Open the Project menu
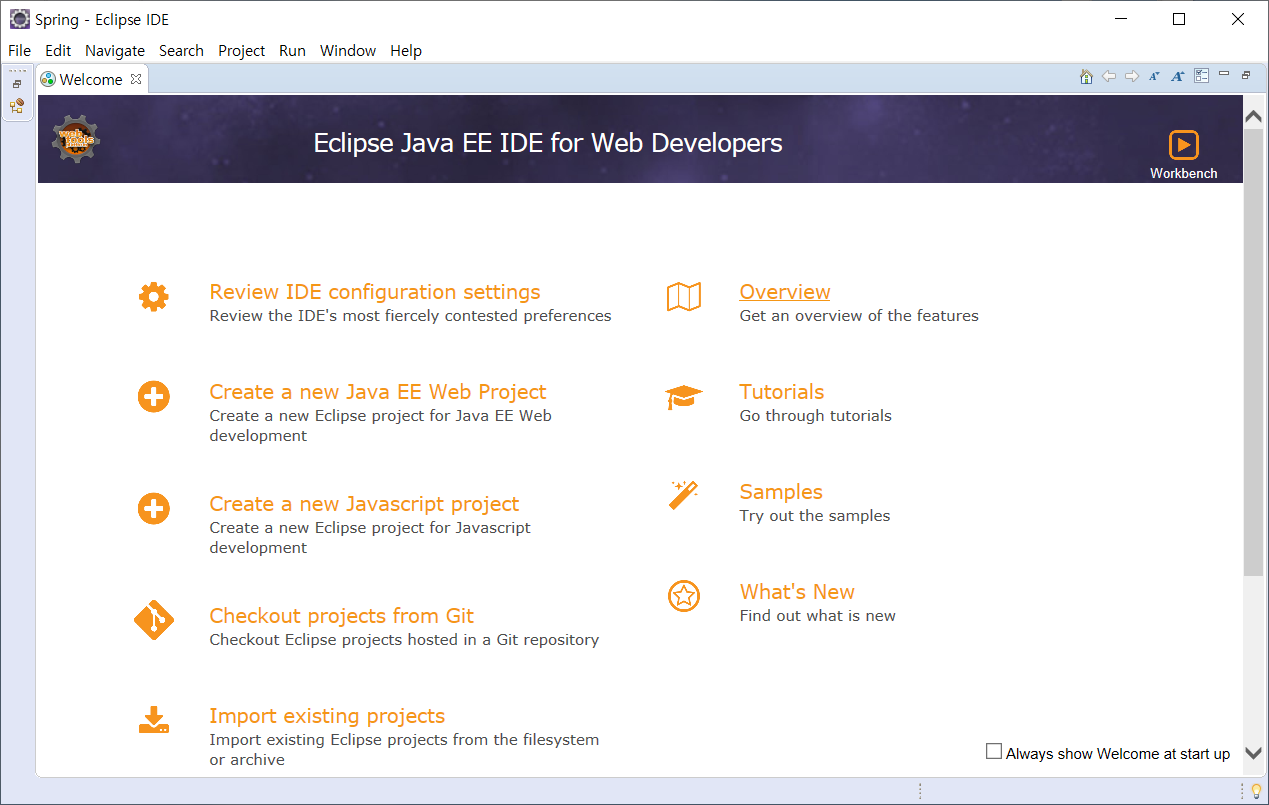Image resolution: width=1269 pixels, height=805 pixels. 242,51
